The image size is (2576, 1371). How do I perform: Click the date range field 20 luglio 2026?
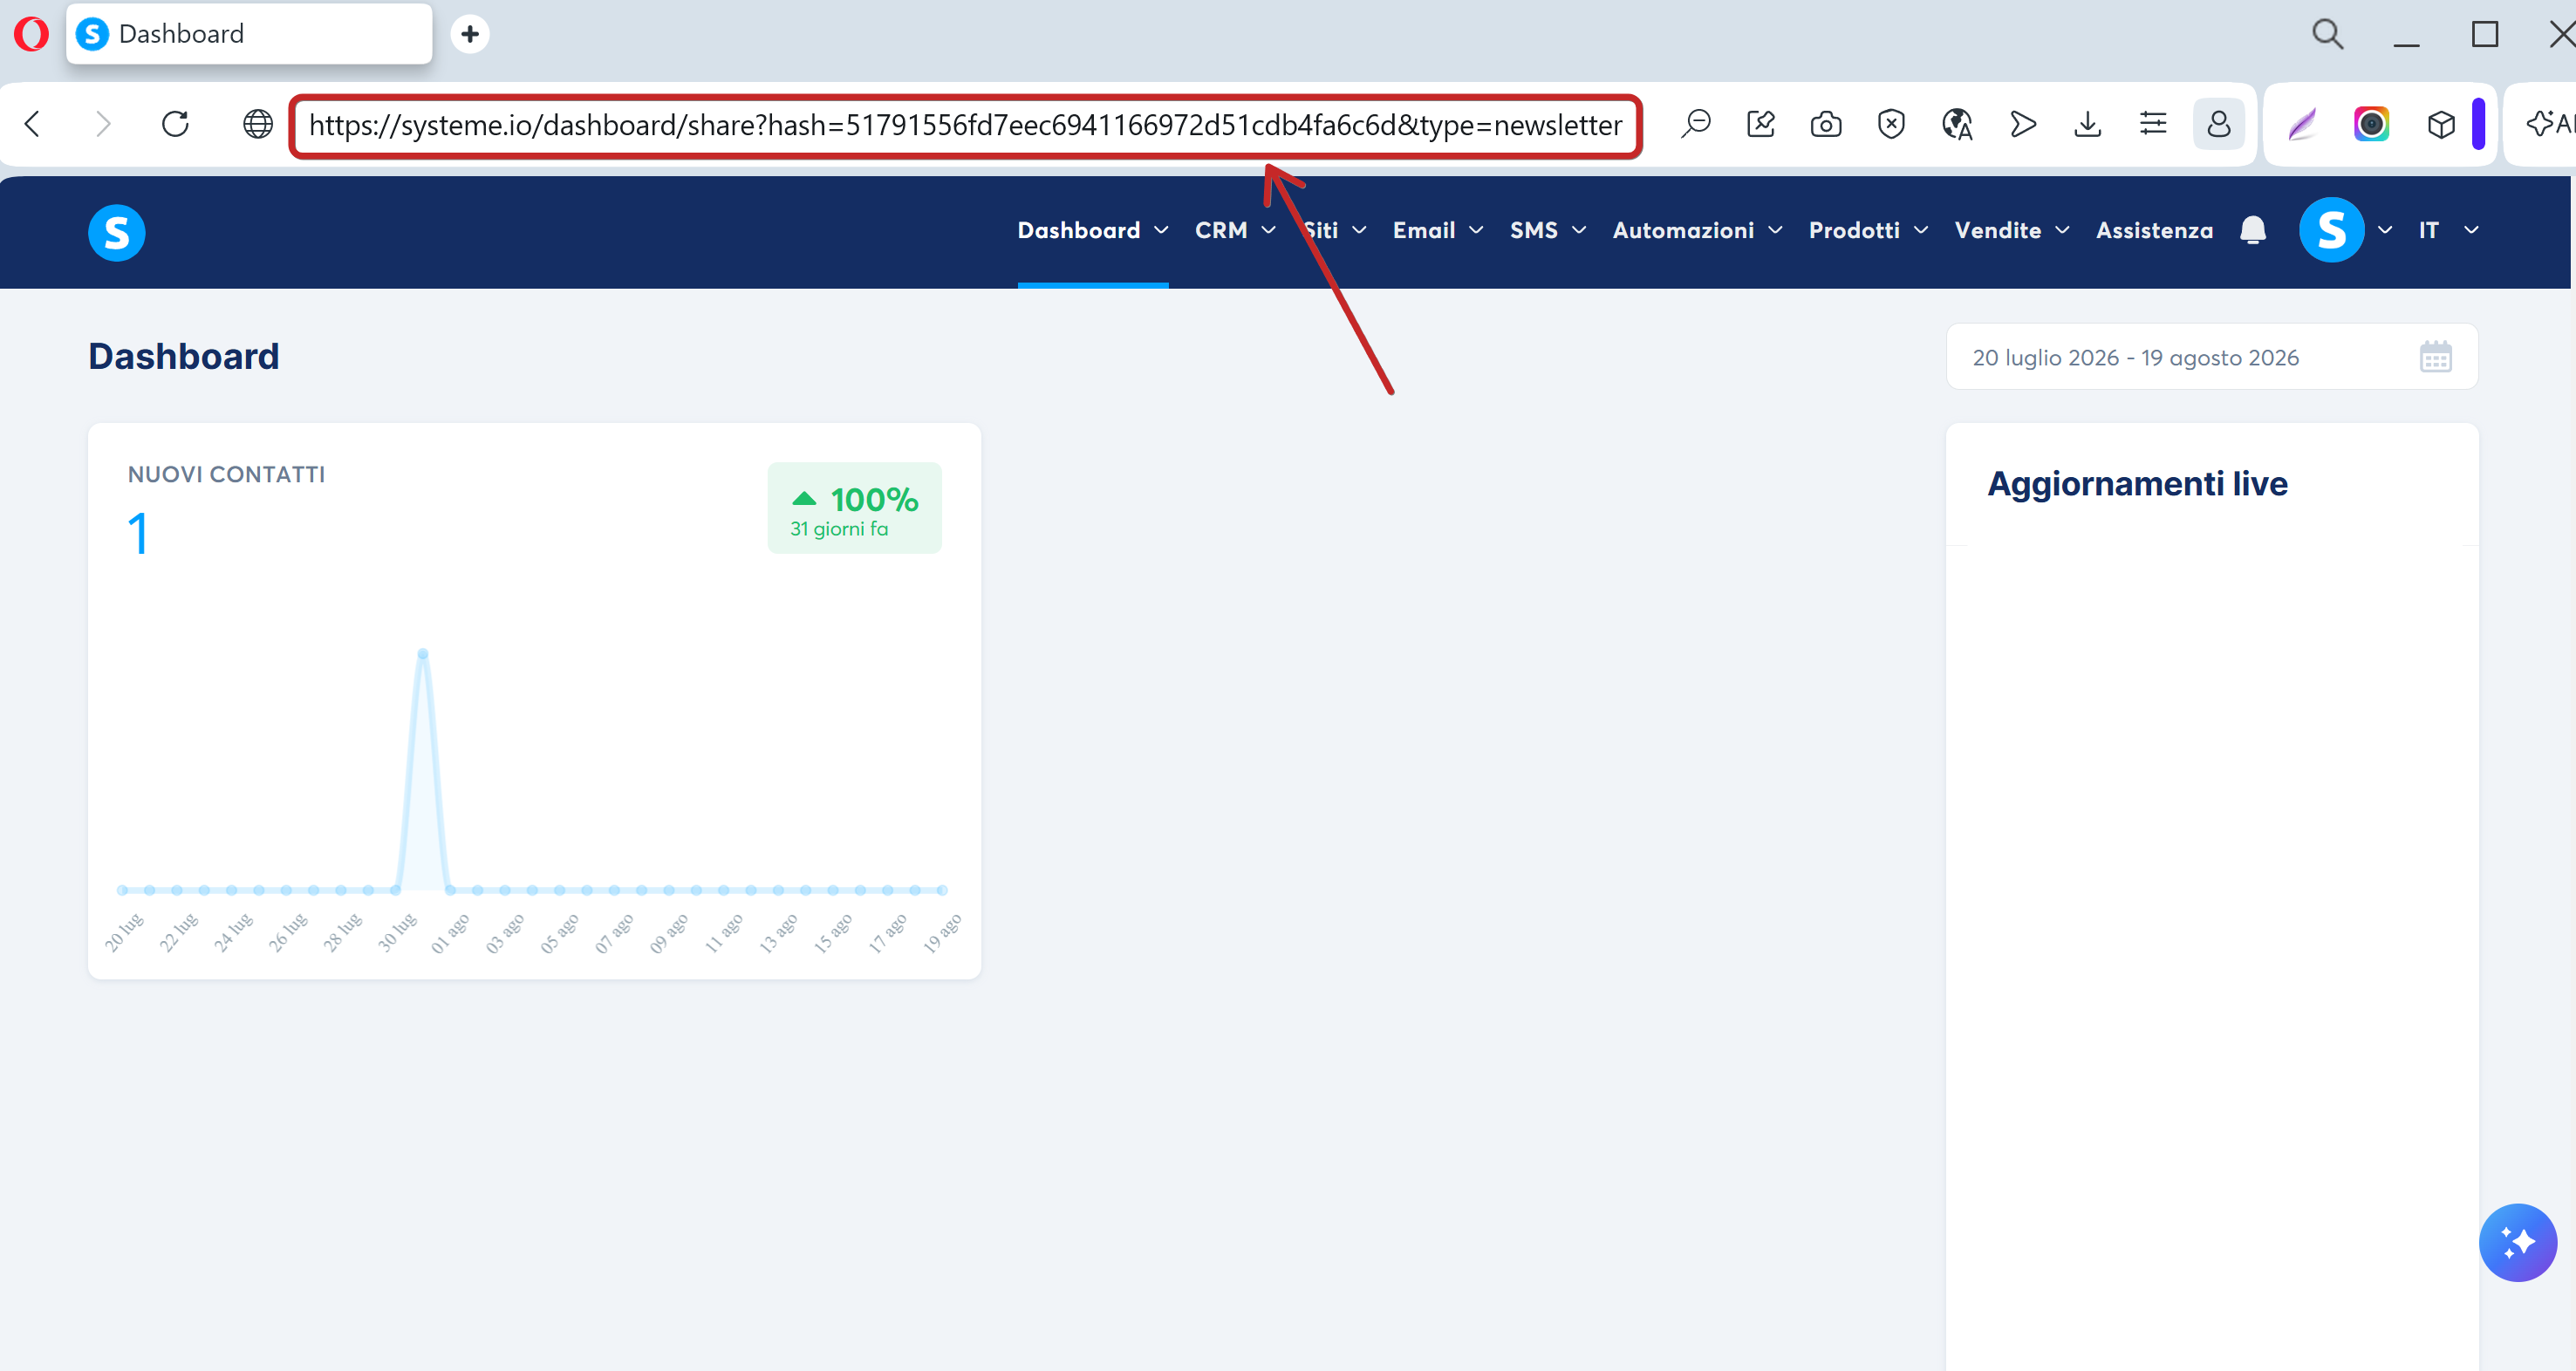(2211, 357)
